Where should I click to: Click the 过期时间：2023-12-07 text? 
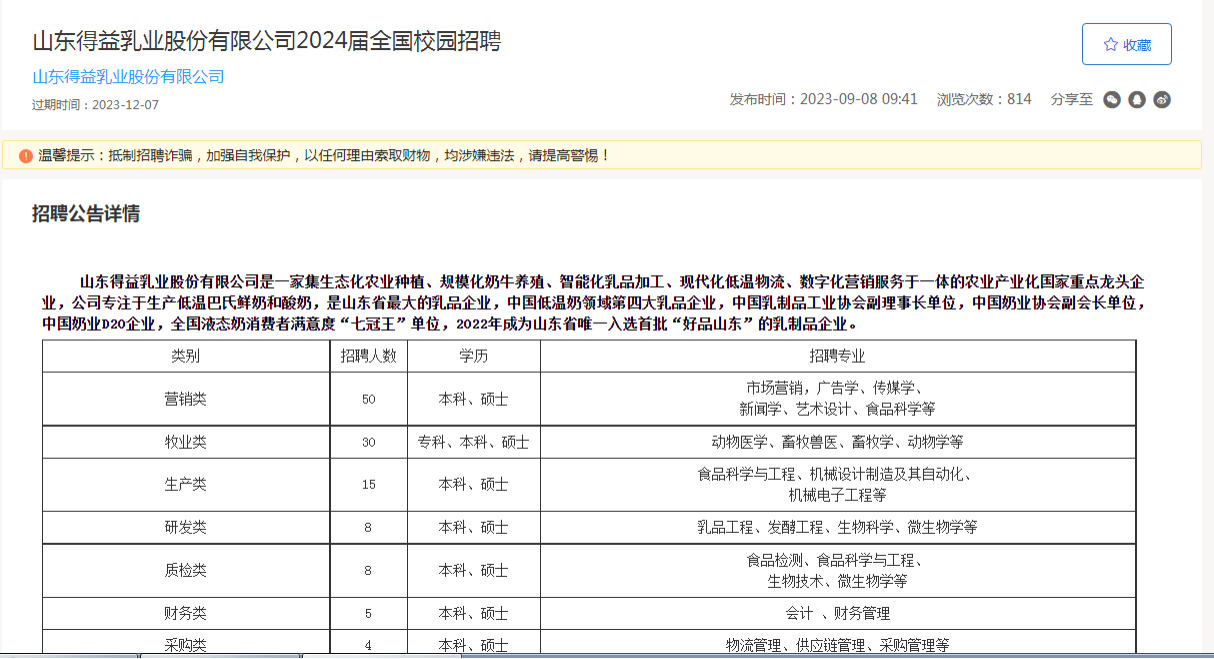click(x=95, y=104)
